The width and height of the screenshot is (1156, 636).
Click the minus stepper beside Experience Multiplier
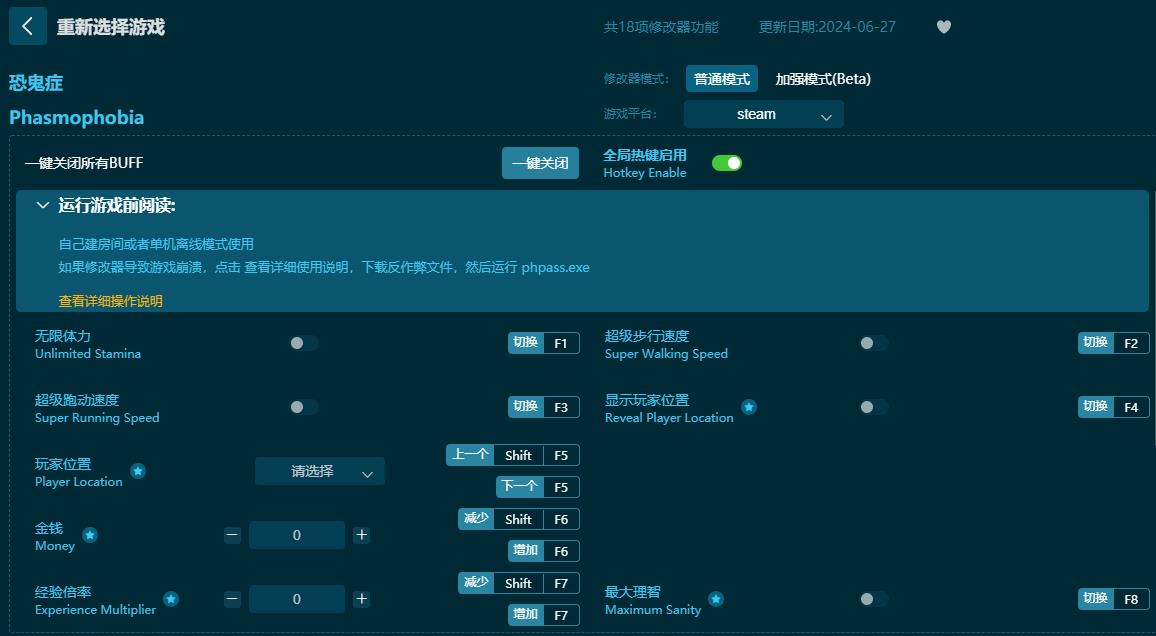pos(231,599)
